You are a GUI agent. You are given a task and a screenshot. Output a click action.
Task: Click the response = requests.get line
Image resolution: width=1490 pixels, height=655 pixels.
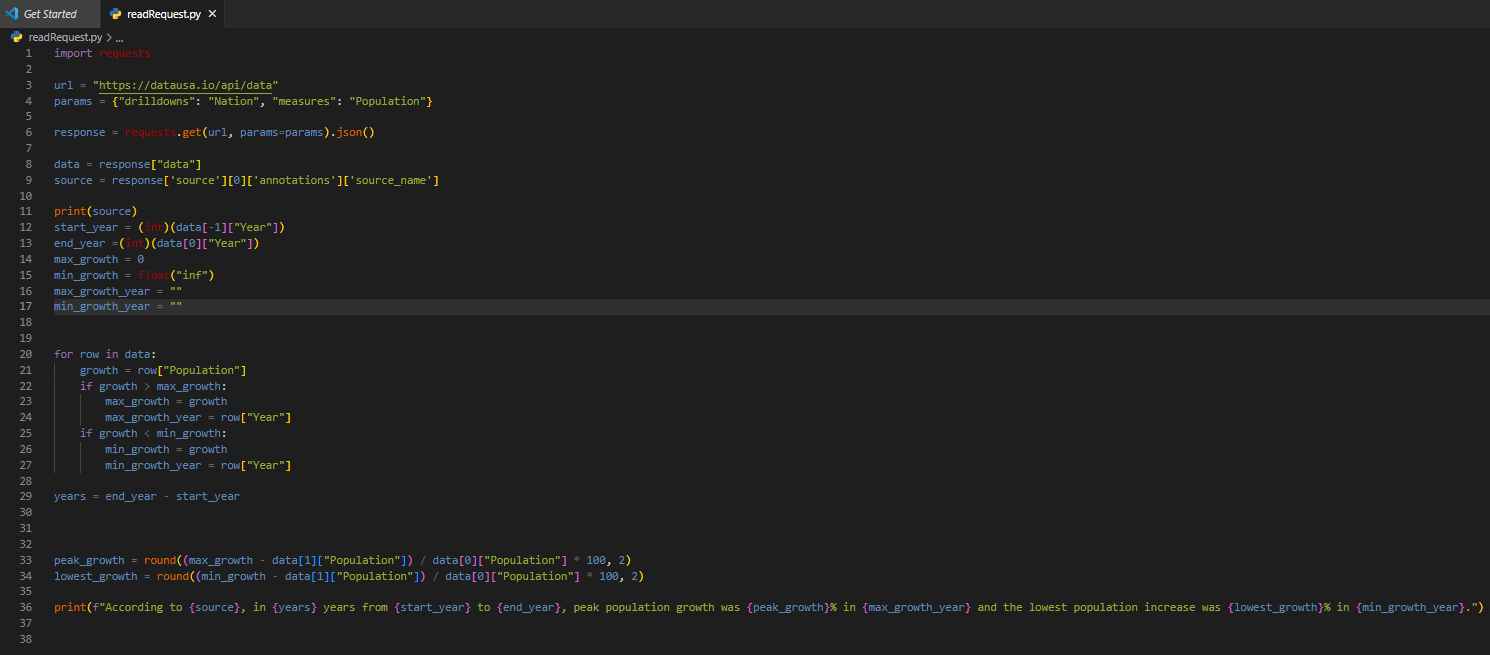point(214,132)
